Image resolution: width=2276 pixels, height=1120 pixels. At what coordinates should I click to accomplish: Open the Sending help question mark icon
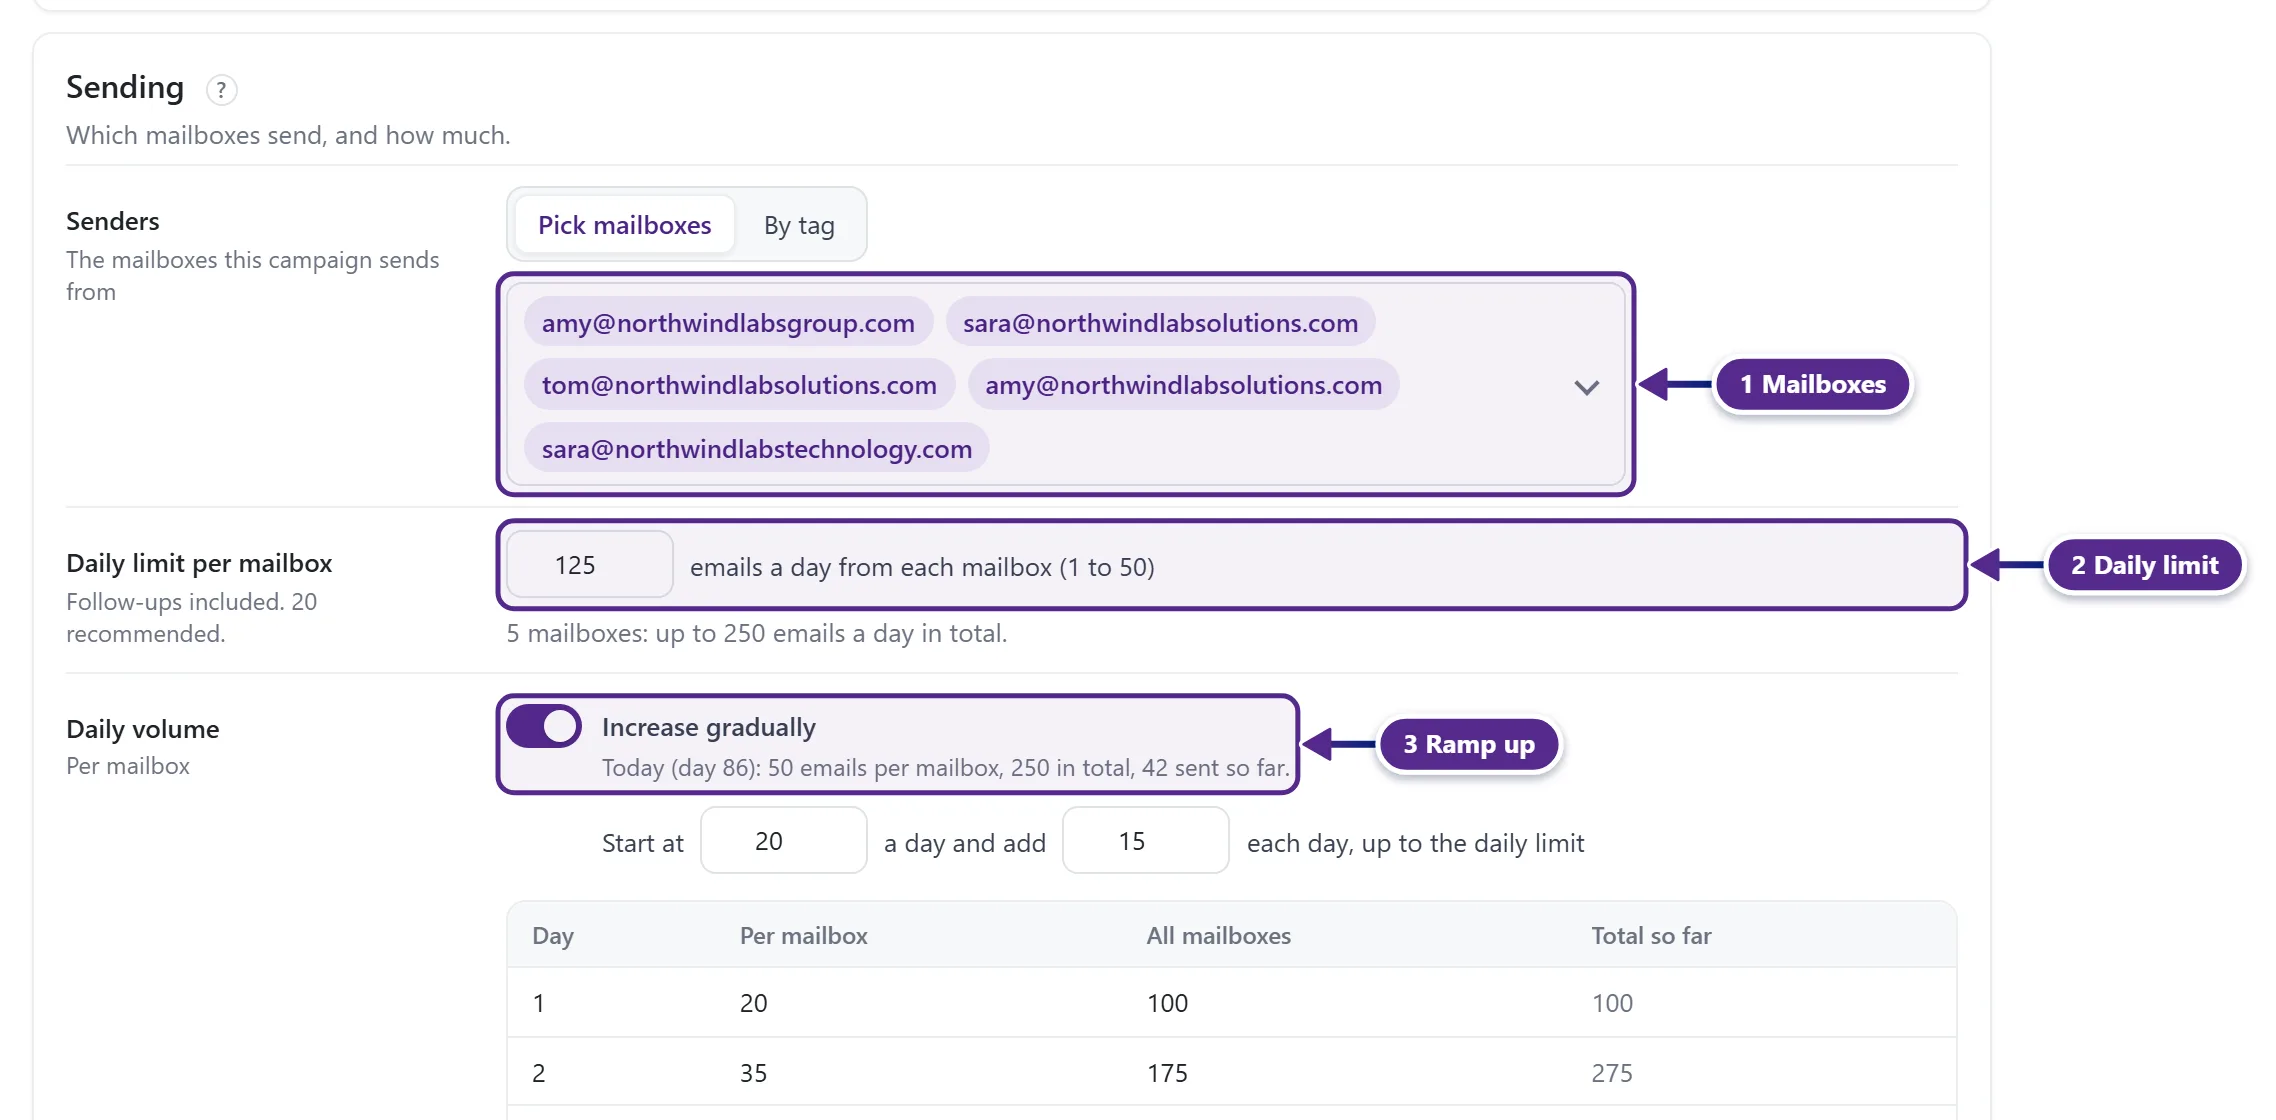click(221, 90)
